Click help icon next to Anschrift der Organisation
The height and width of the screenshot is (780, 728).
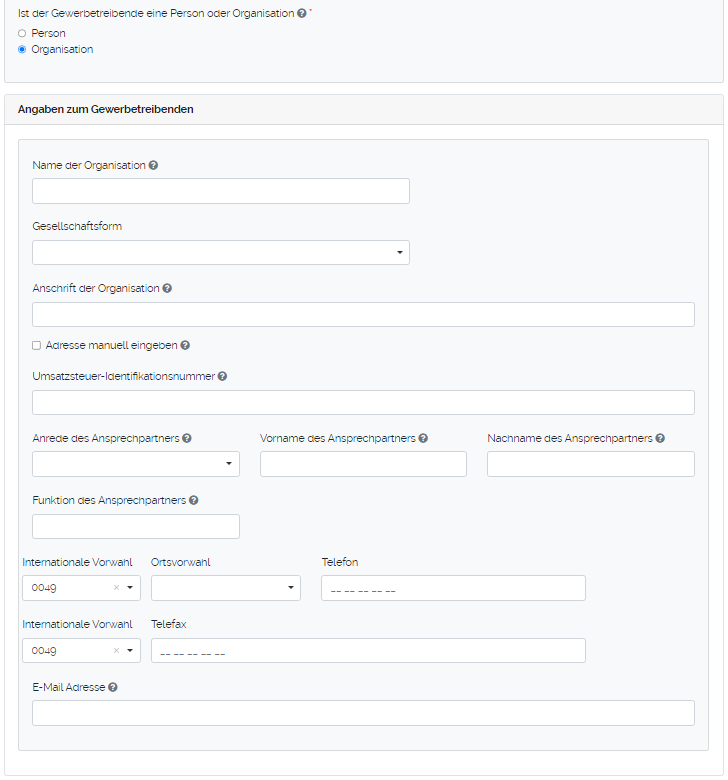(167, 288)
